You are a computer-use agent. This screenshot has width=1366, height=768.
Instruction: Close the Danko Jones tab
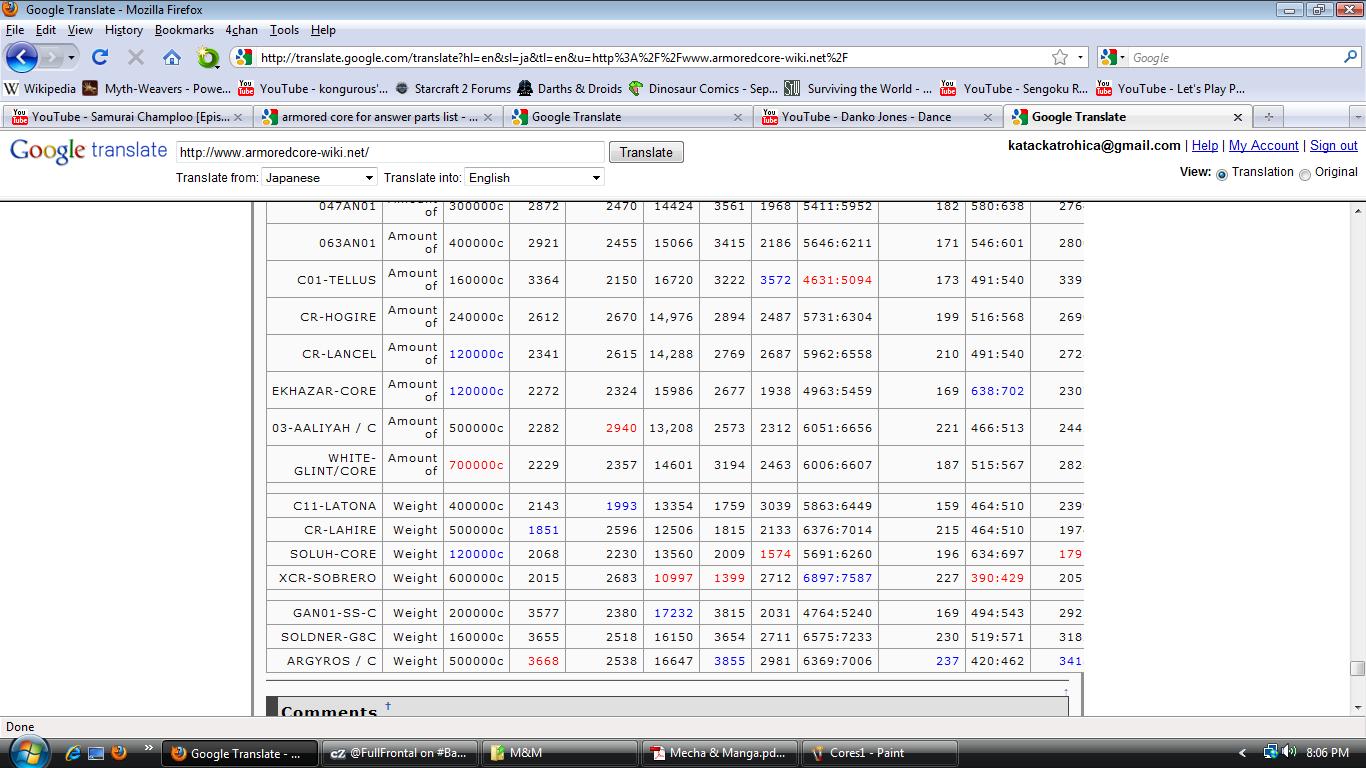(x=987, y=117)
